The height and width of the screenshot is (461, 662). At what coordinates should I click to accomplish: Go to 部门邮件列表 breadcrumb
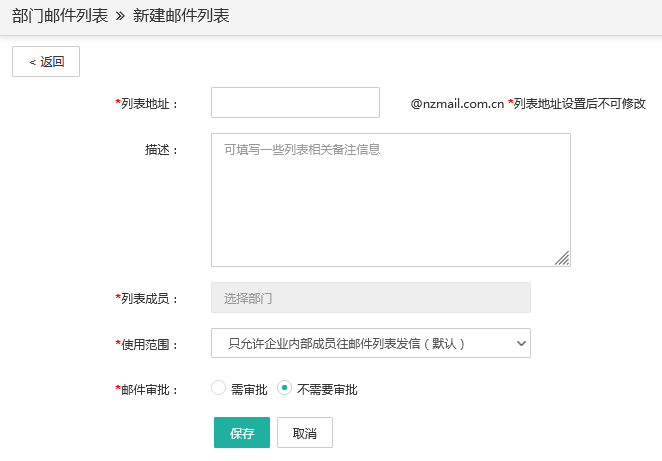point(60,16)
